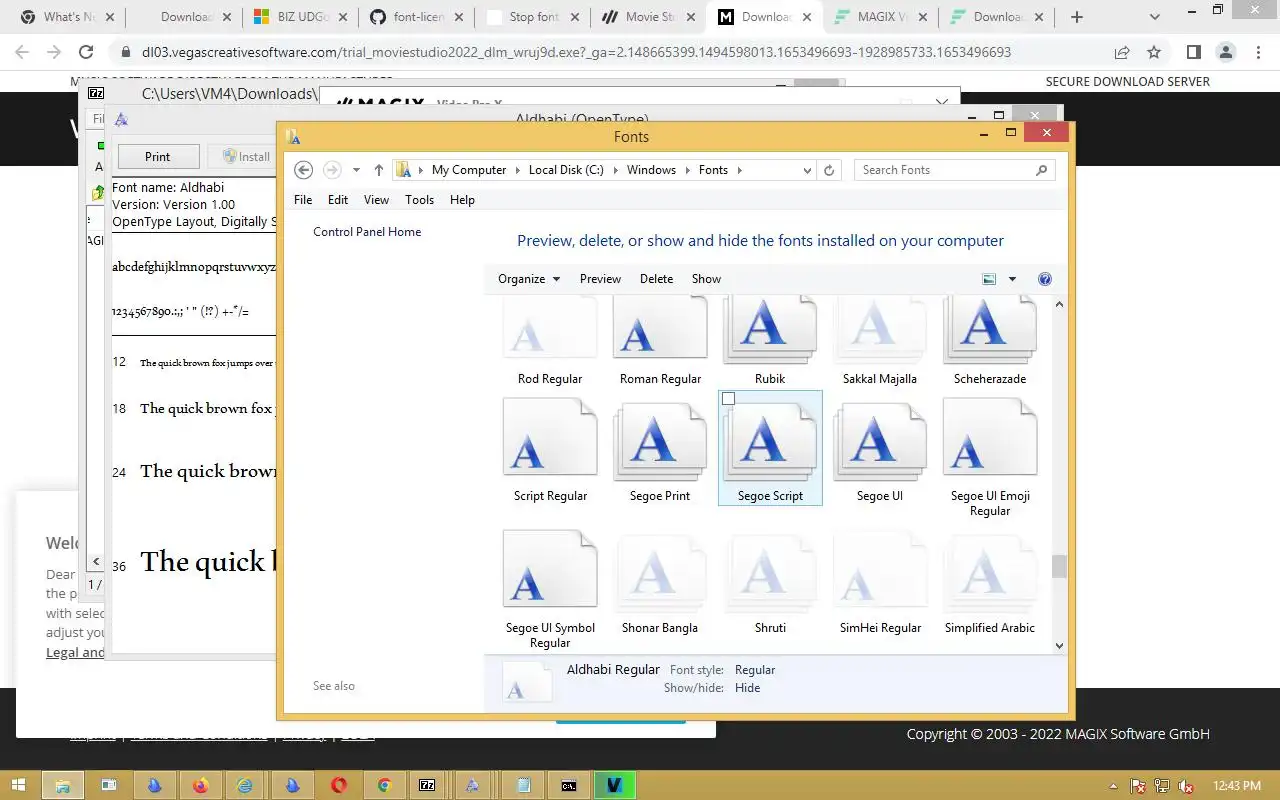This screenshot has height=800, width=1280.
Task: Print the Aldhabi font preview
Action: (157, 156)
